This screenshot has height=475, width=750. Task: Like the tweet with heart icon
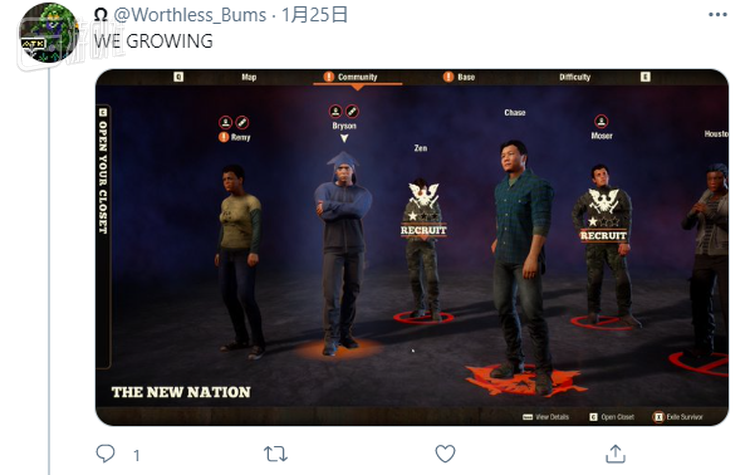445,453
